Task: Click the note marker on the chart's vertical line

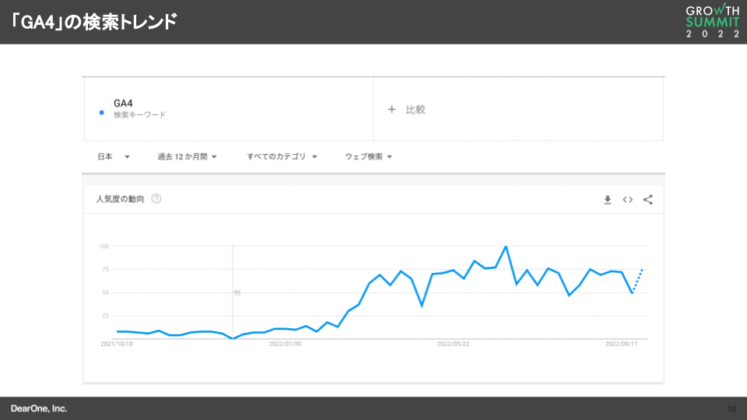Action: pos(237,293)
